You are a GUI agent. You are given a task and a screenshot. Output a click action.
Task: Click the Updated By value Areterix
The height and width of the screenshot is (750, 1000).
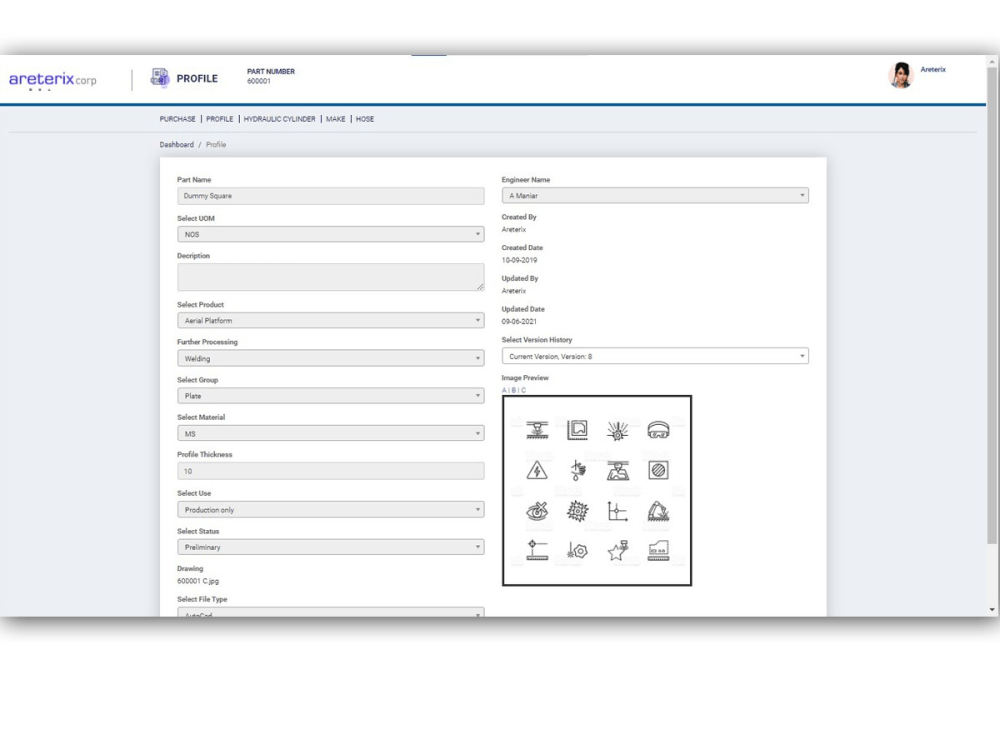click(513, 291)
